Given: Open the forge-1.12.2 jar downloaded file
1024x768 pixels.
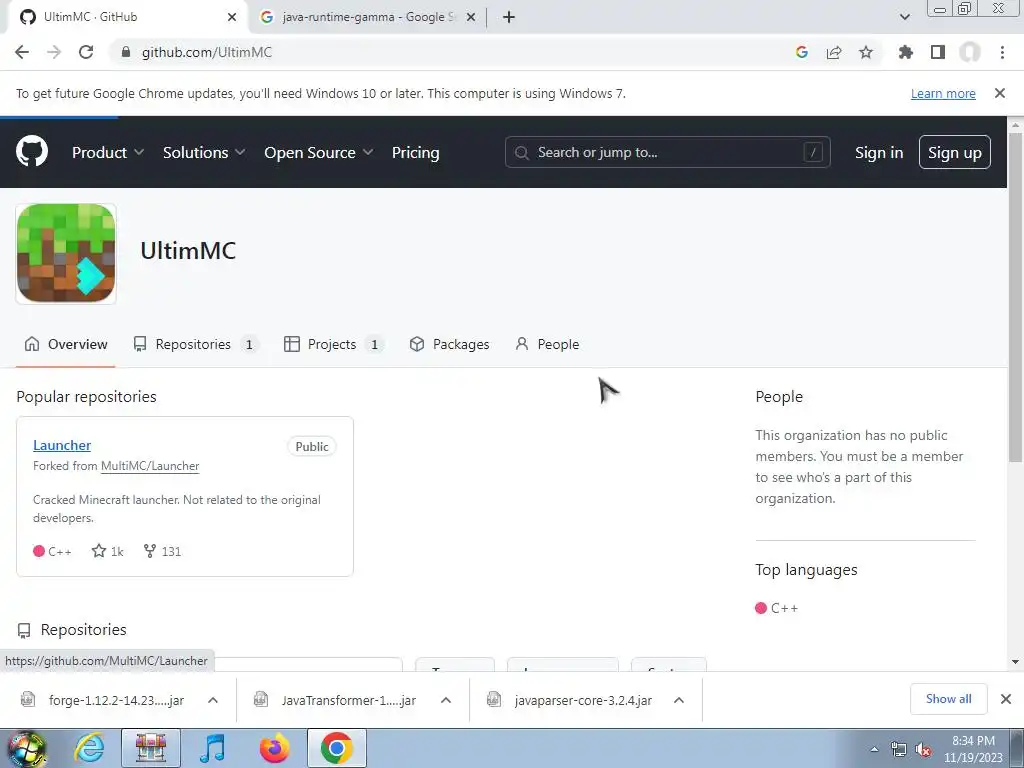Looking at the screenshot, I should pyautogui.click(x=116, y=700).
